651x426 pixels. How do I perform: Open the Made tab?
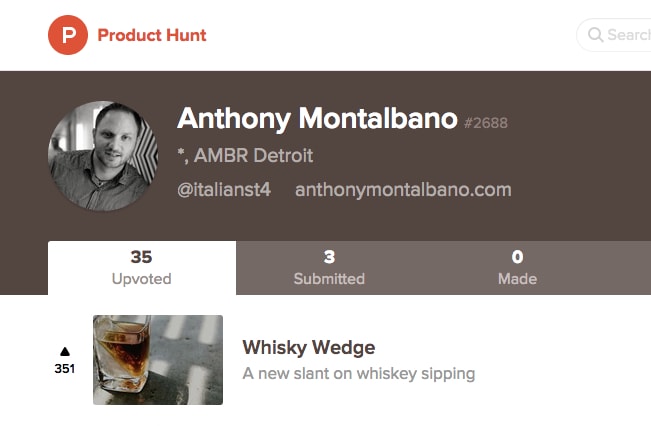pyautogui.click(x=517, y=268)
